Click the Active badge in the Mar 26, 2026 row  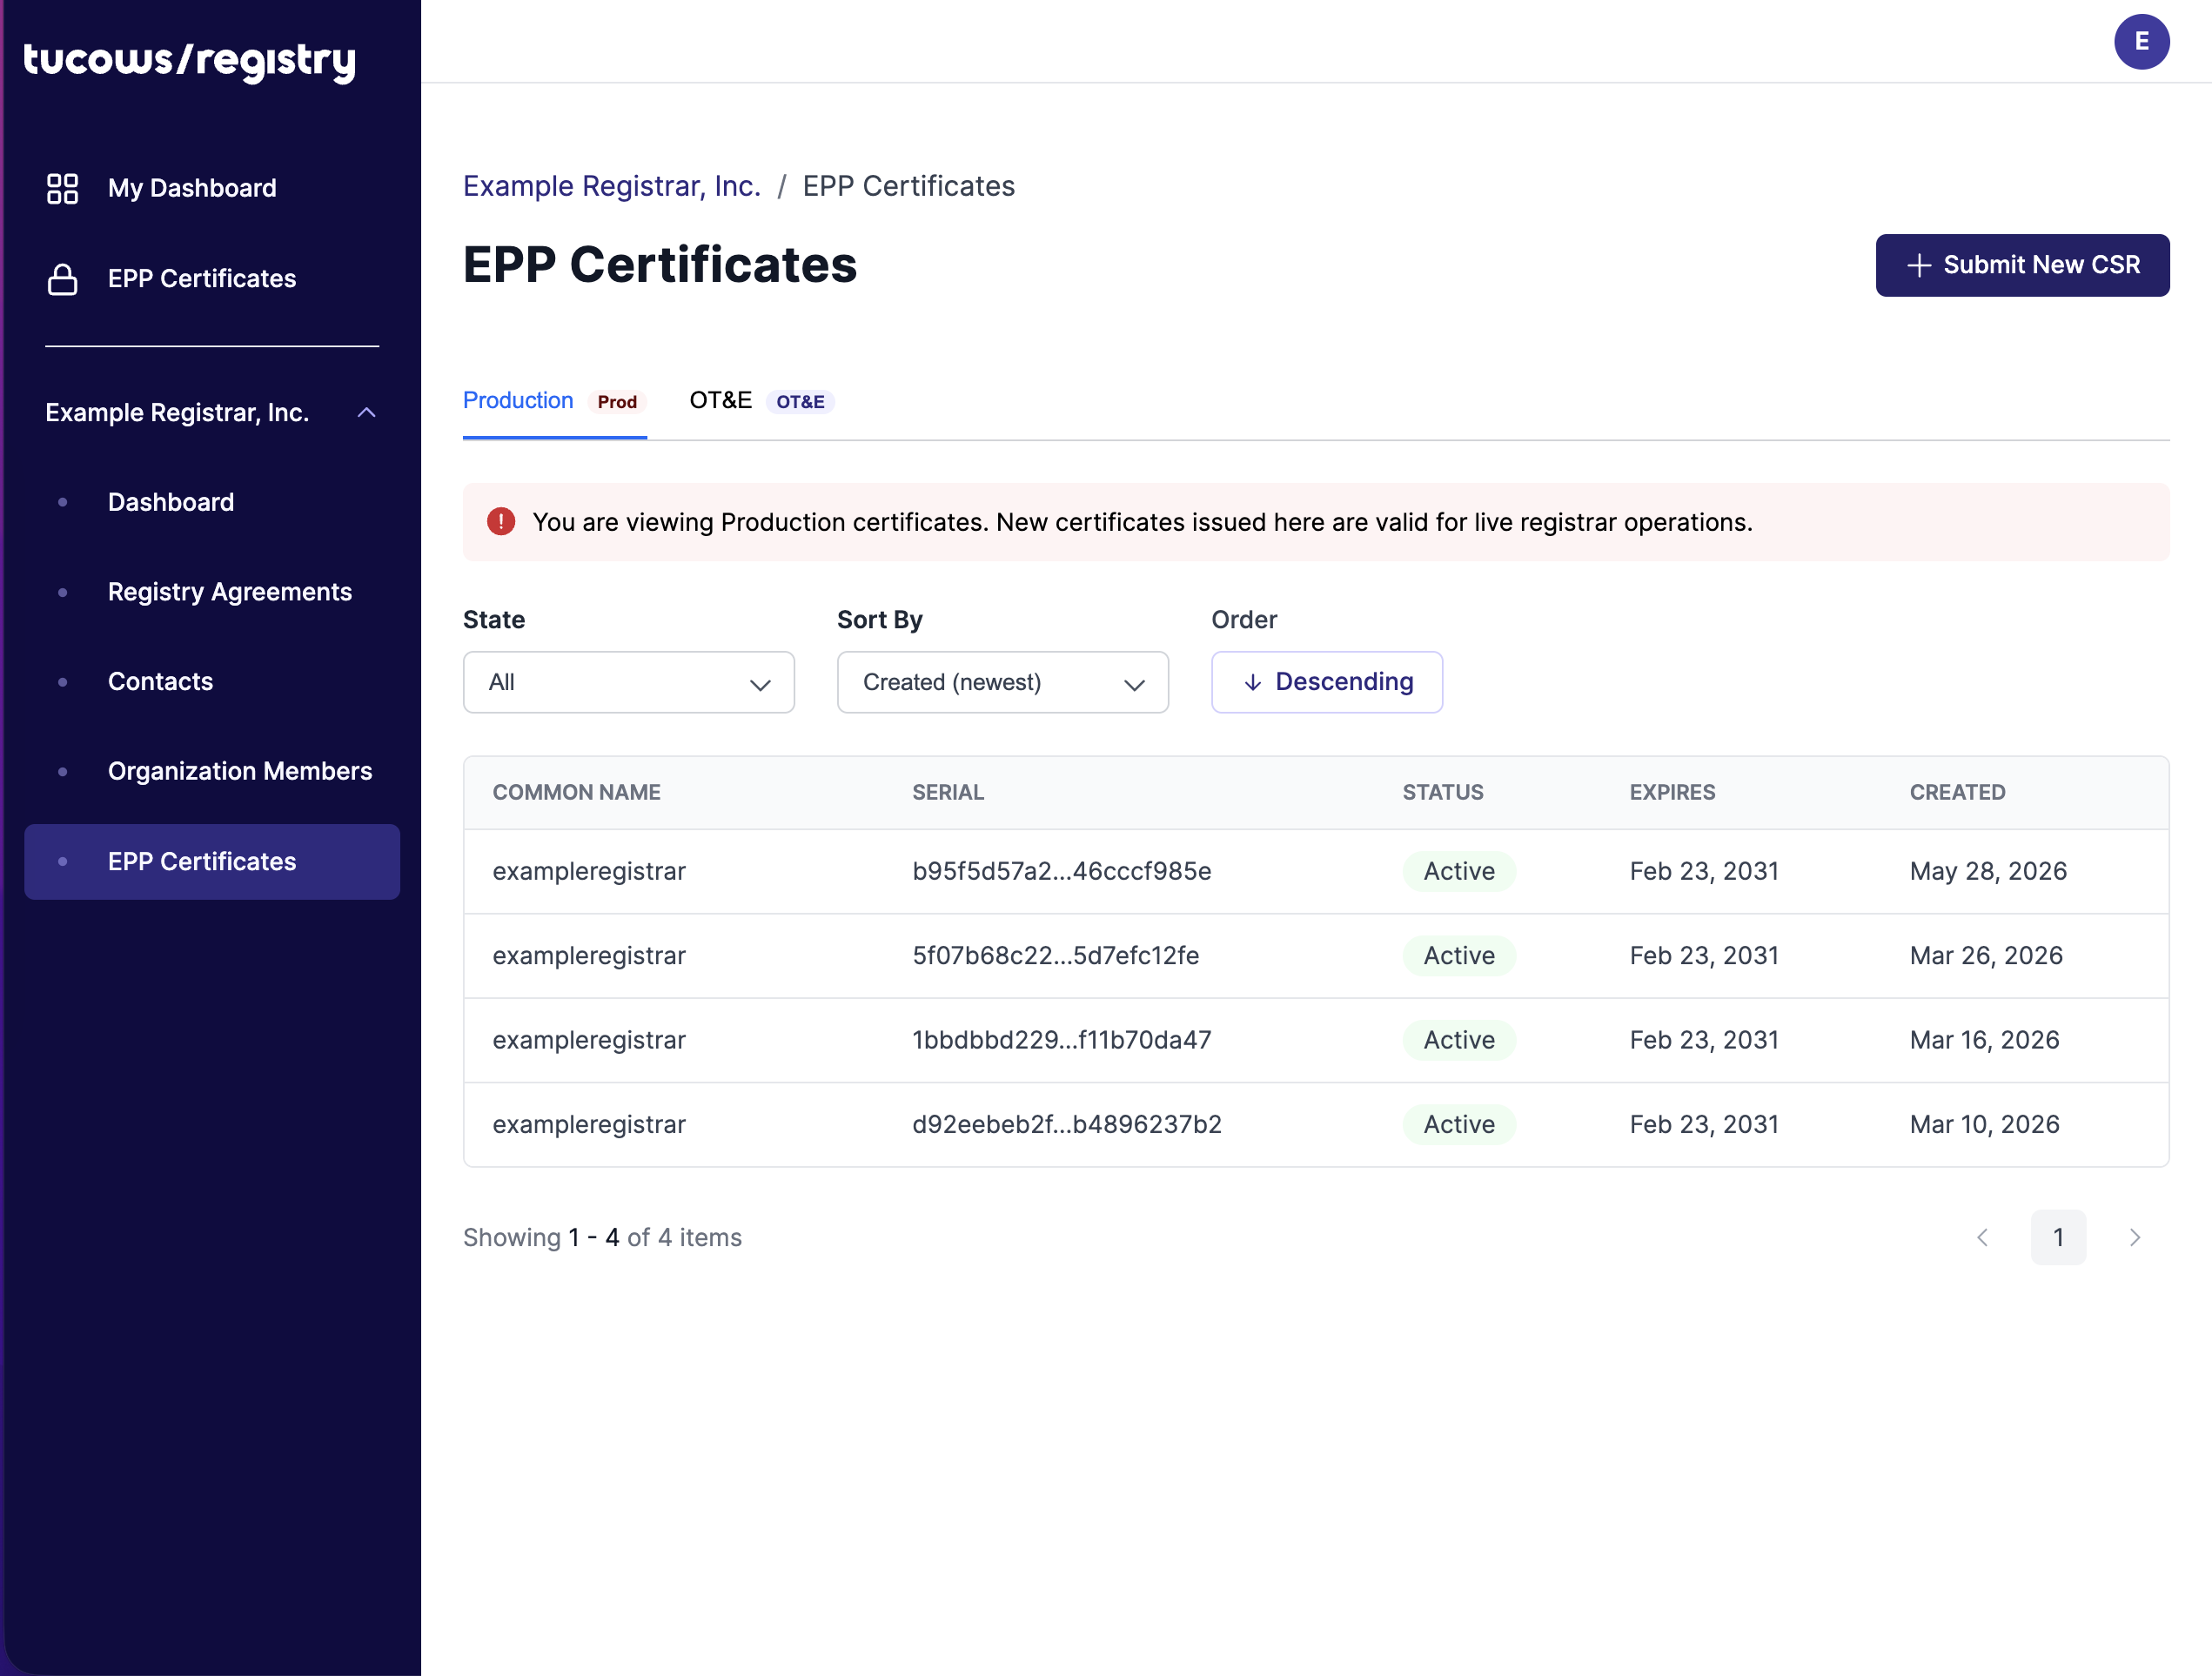coord(1459,956)
